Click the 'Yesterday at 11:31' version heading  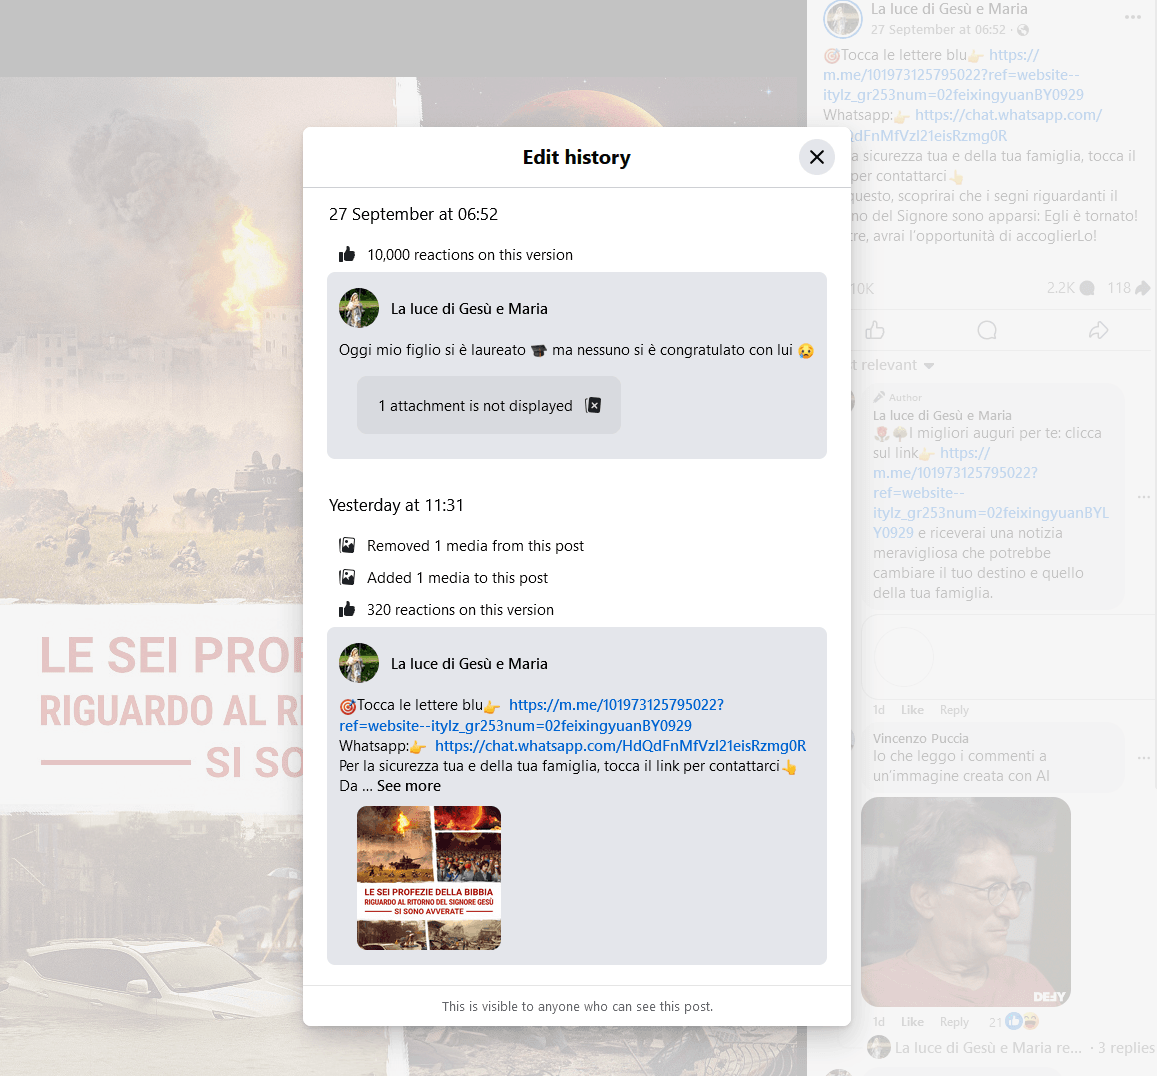[396, 505]
